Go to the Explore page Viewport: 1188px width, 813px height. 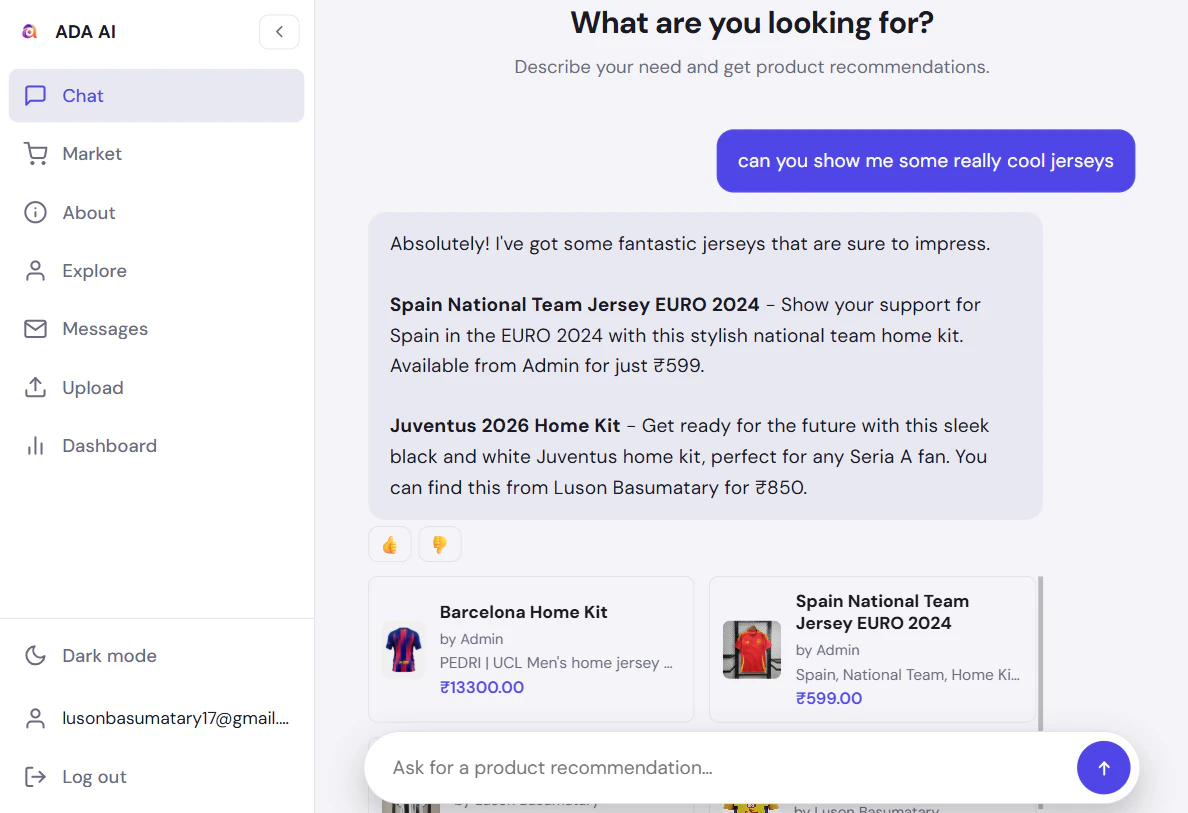(x=94, y=271)
